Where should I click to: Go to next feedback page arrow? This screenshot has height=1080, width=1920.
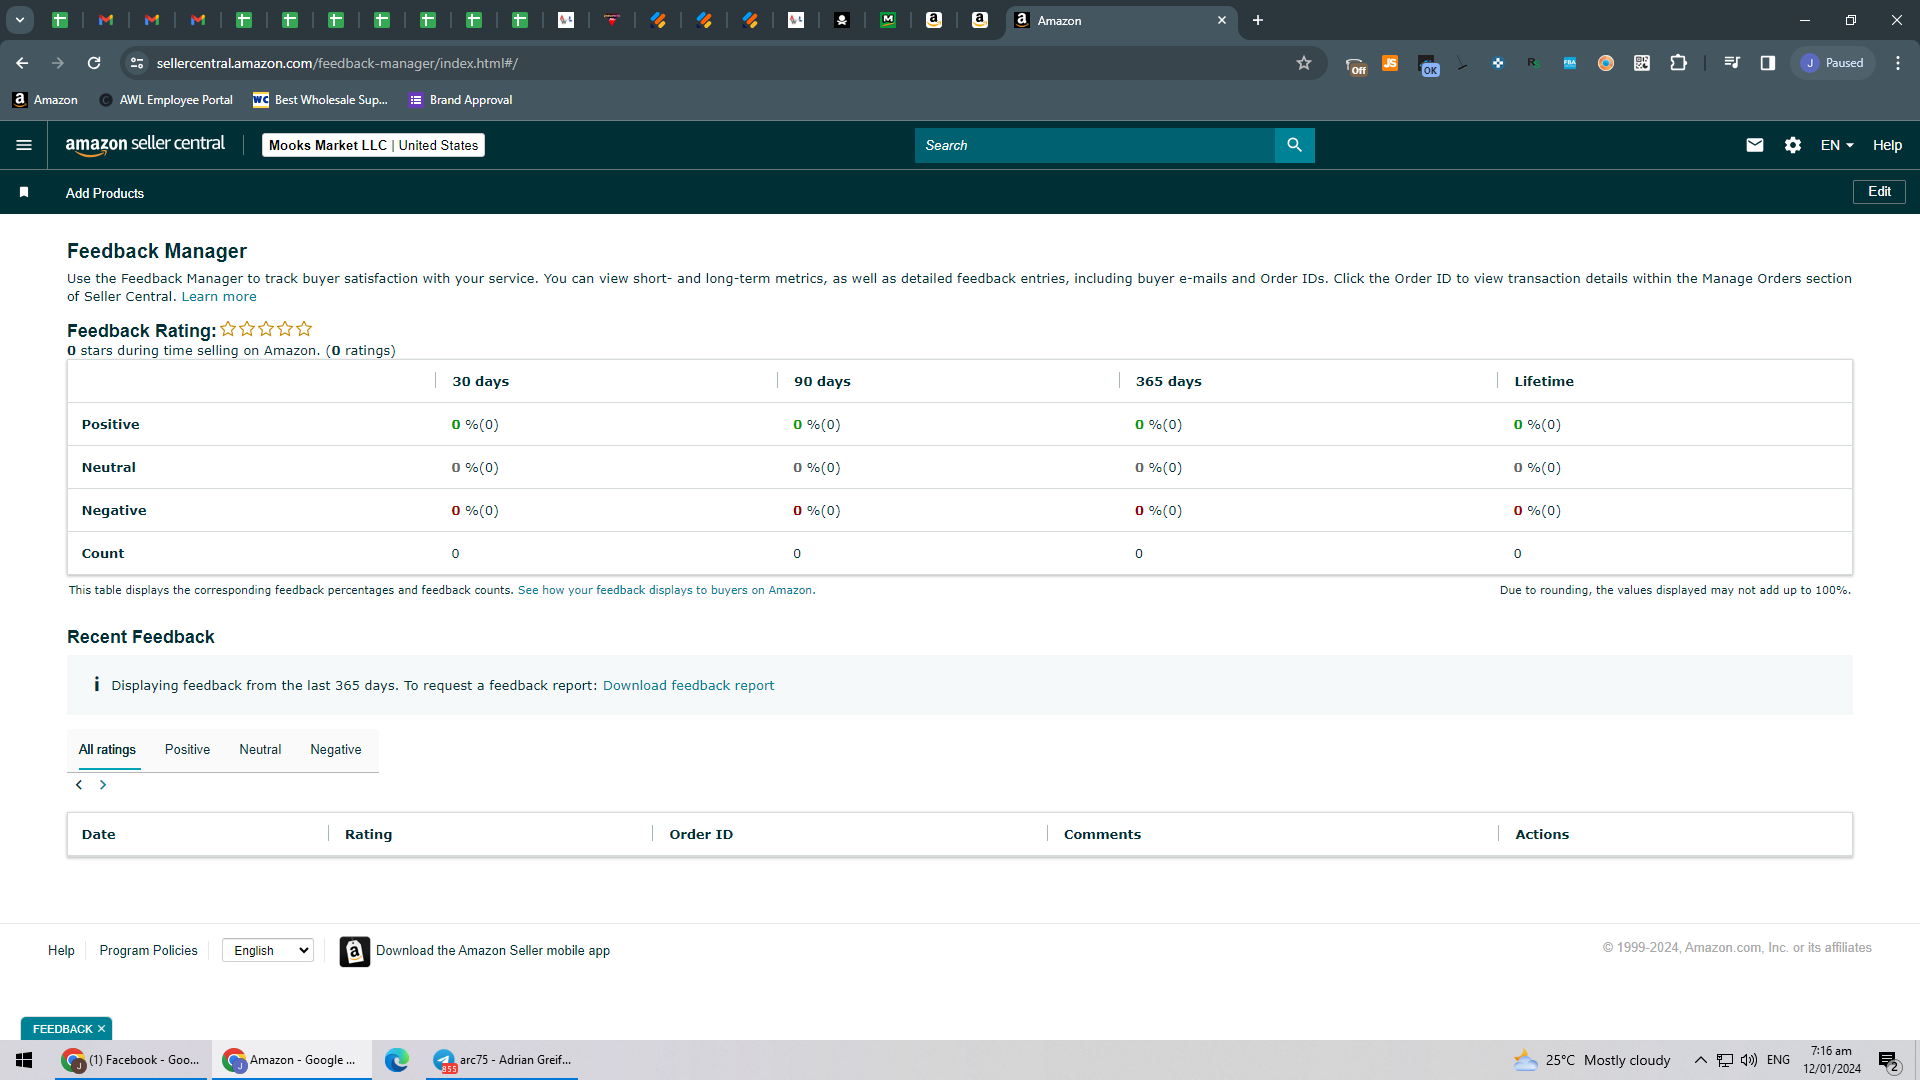point(103,785)
